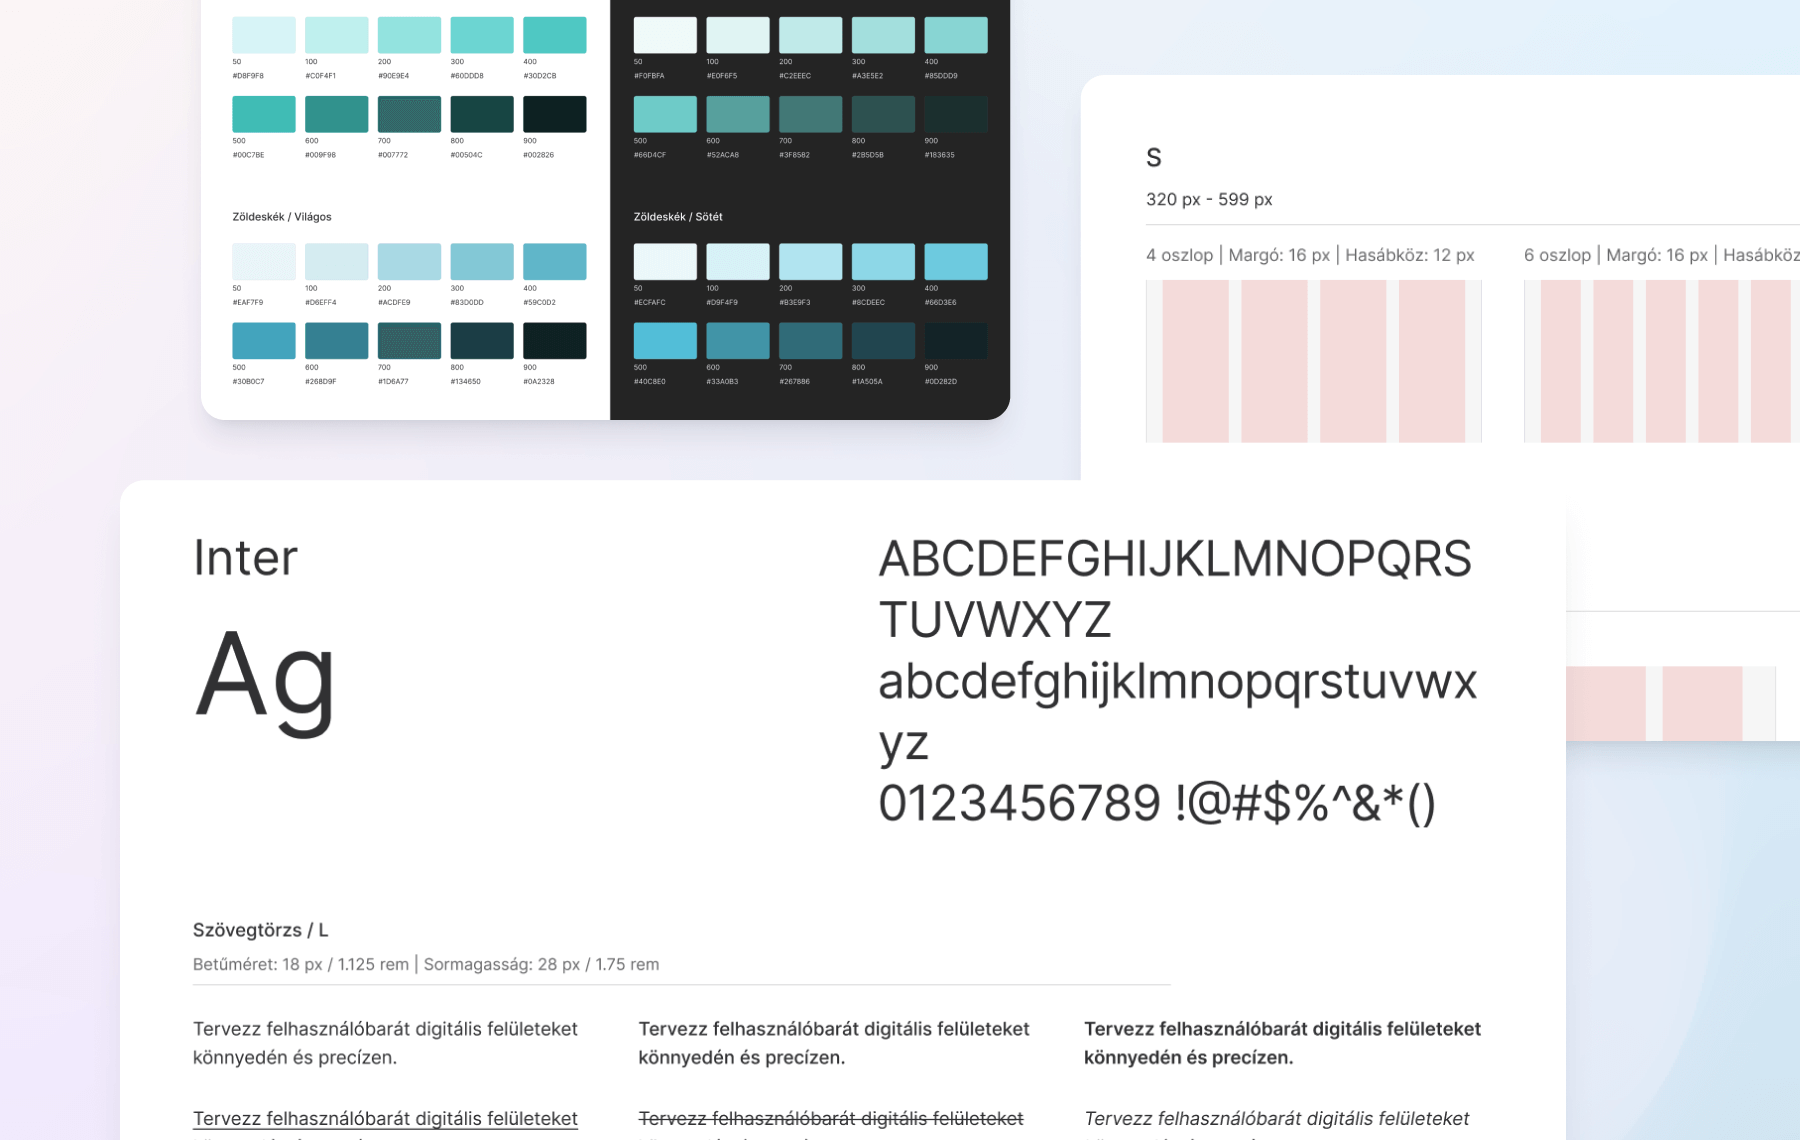The image size is (1800, 1140).
Task: Click the #59C0D2 swatch
Action: [555, 261]
